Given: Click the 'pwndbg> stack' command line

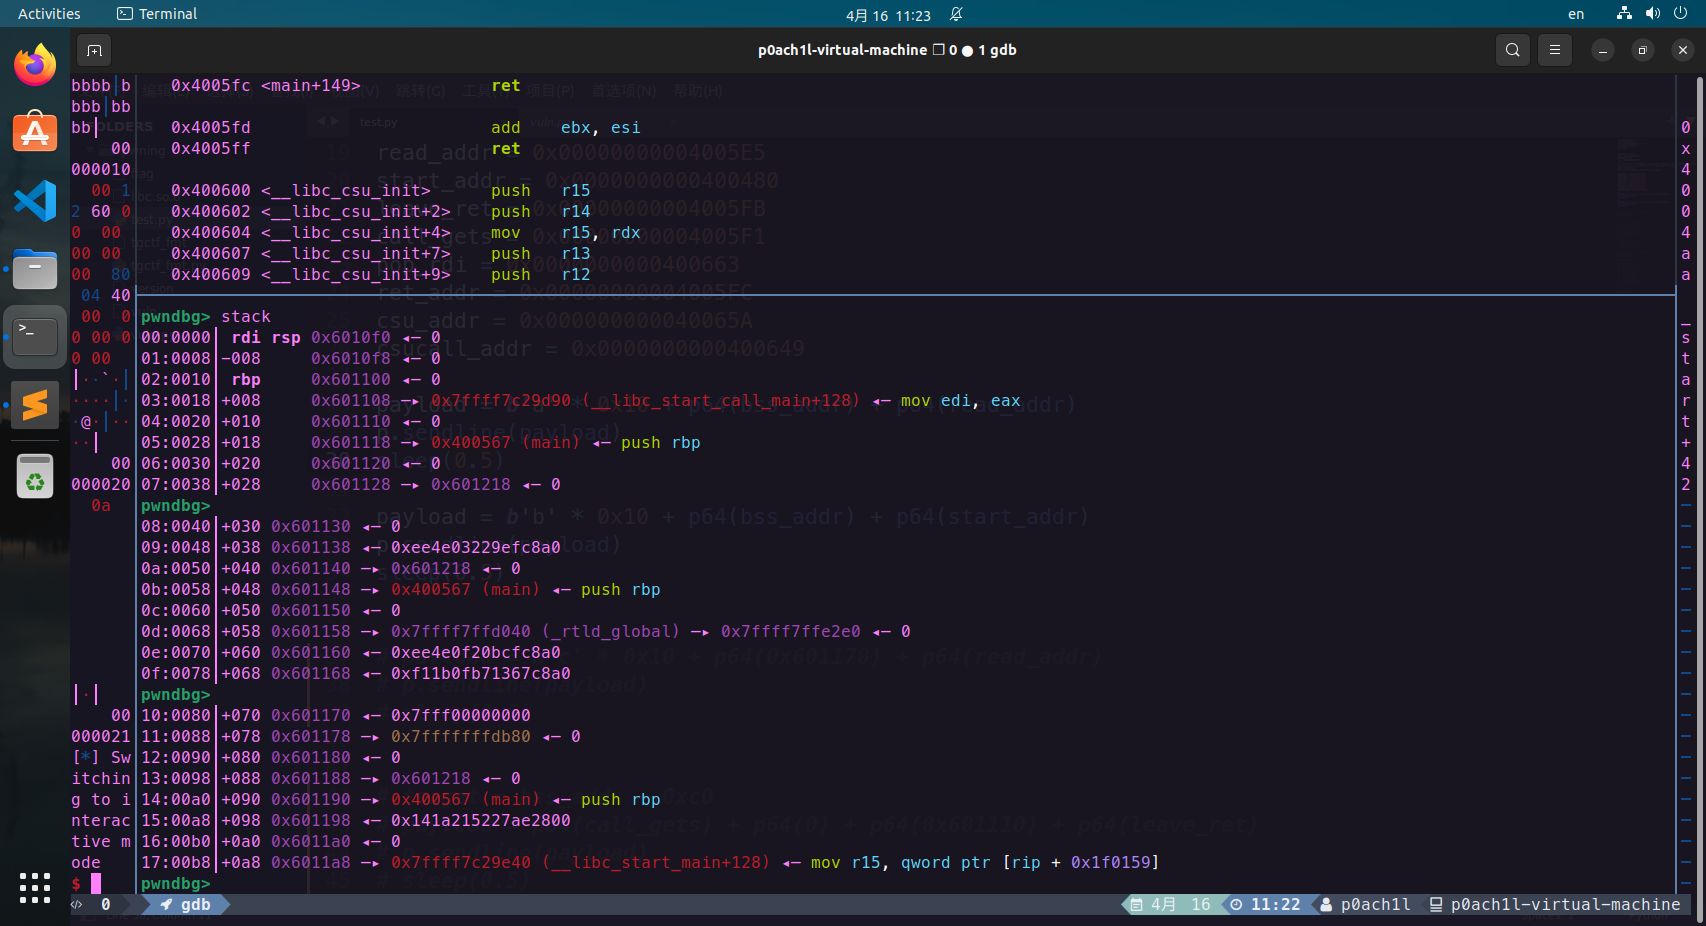Looking at the screenshot, I should (x=205, y=316).
